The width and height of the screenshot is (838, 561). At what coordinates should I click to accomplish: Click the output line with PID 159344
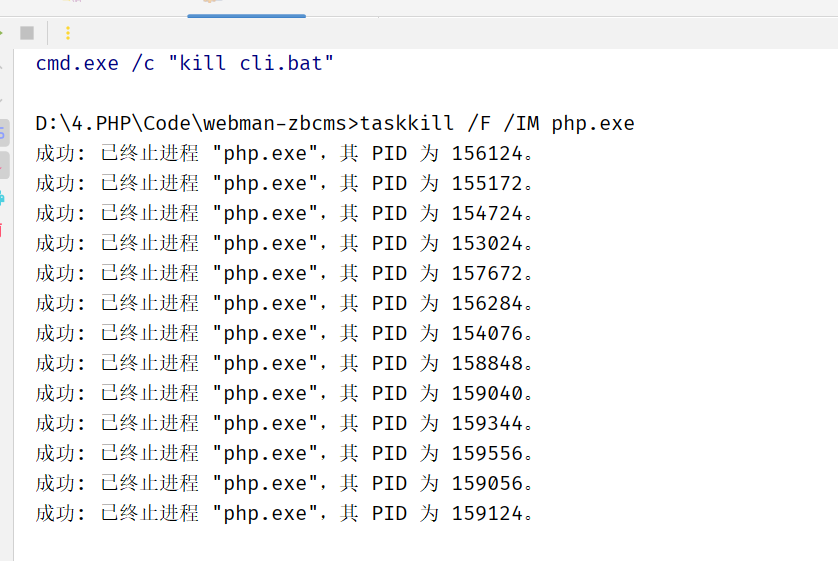[284, 424]
